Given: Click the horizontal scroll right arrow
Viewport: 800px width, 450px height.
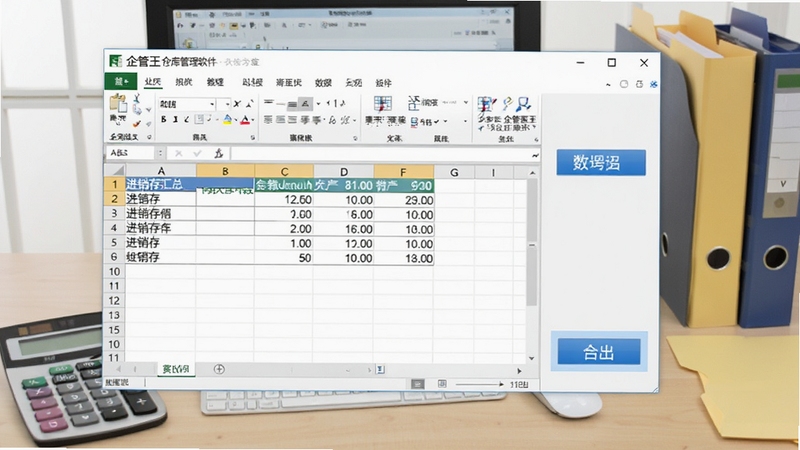Looking at the screenshot, I should click(x=519, y=371).
